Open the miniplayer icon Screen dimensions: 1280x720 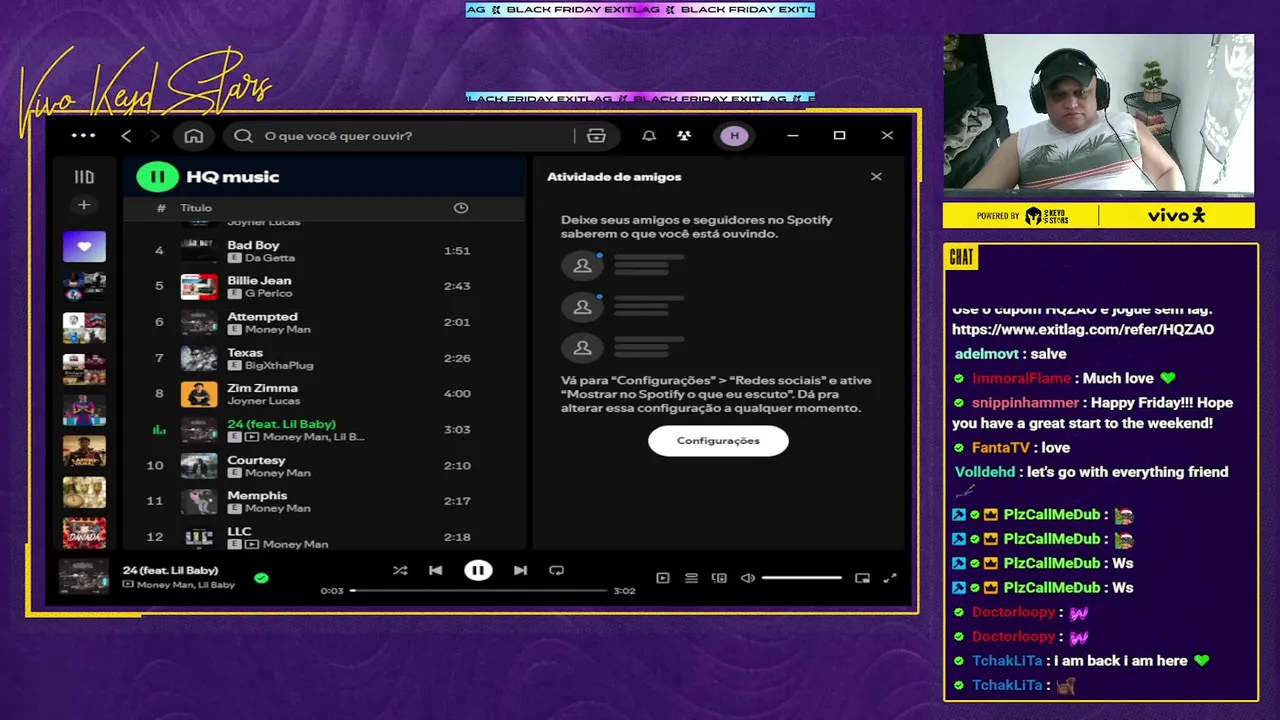coord(862,578)
